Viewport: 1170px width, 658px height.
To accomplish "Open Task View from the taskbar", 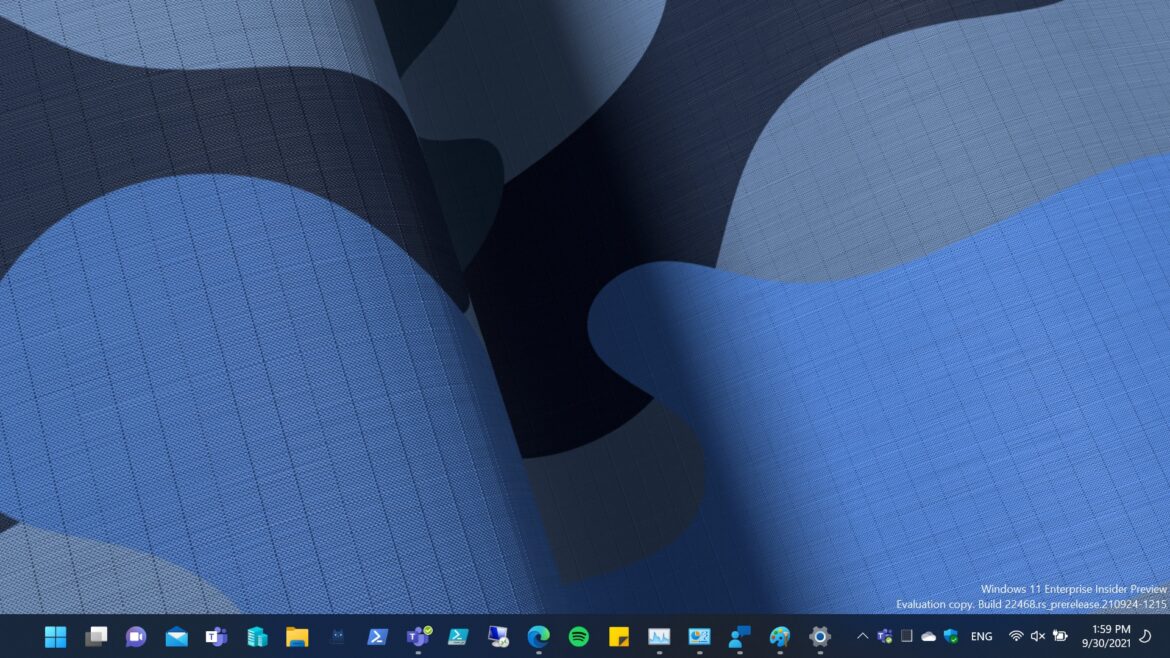I will pyautogui.click(x=96, y=637).
